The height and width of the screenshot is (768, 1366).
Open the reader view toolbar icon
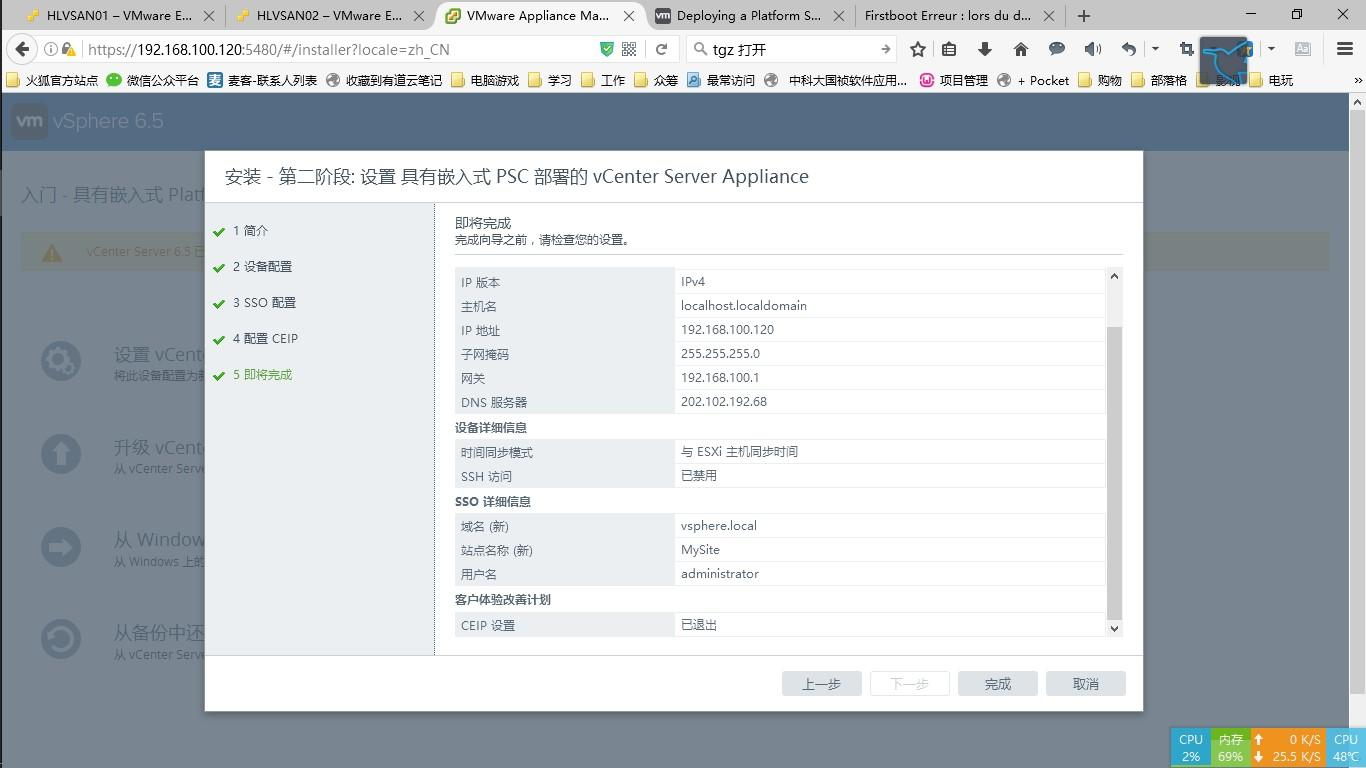point(1303,49)
